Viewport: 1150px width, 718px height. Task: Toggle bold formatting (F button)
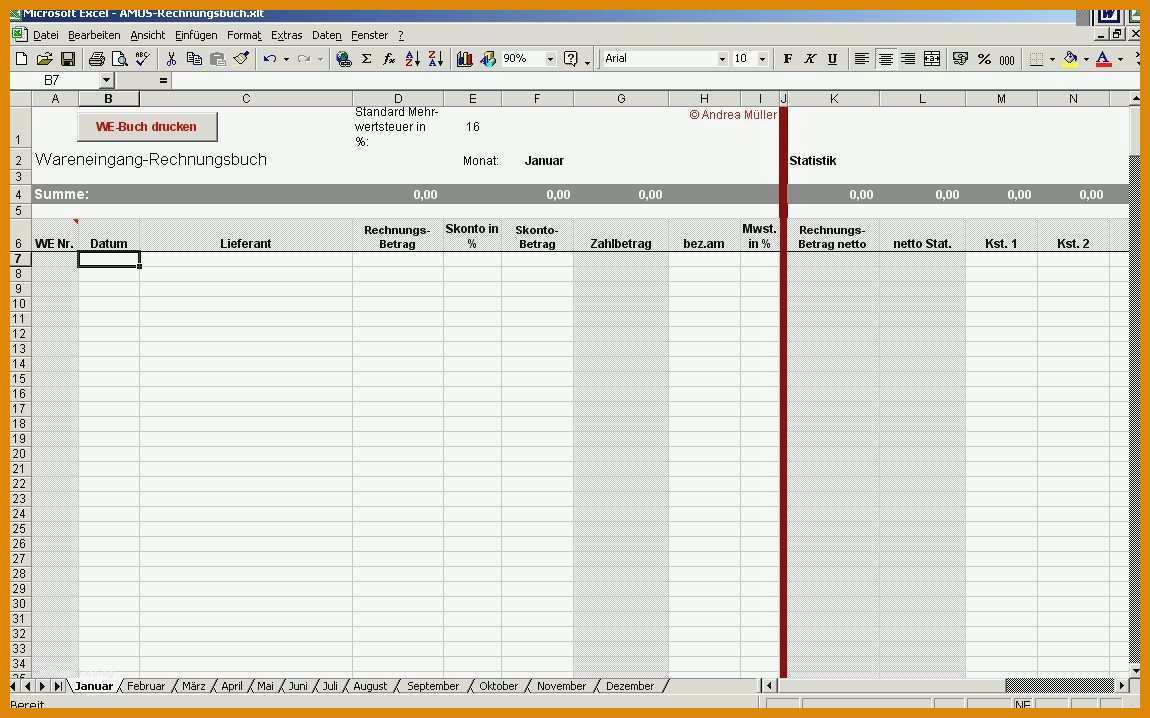pyautogui.click(x=788, y=59)
